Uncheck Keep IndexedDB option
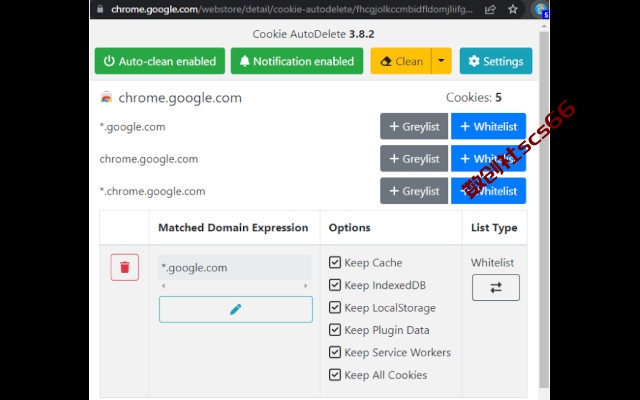640x400 pixels. [335, 284]
